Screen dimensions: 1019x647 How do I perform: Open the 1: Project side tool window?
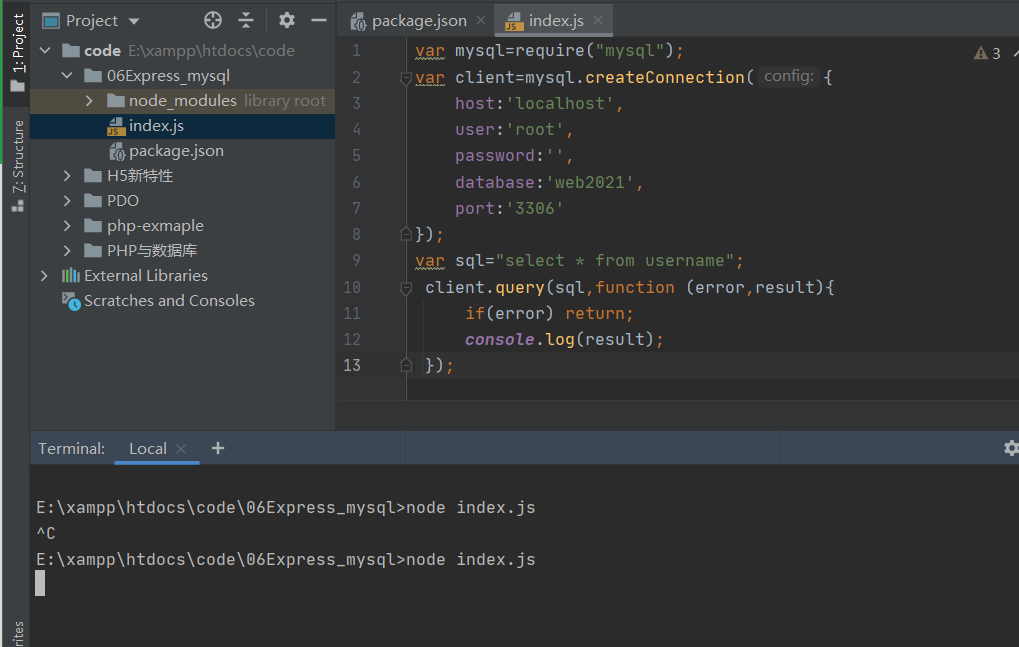tap(18, 52)
